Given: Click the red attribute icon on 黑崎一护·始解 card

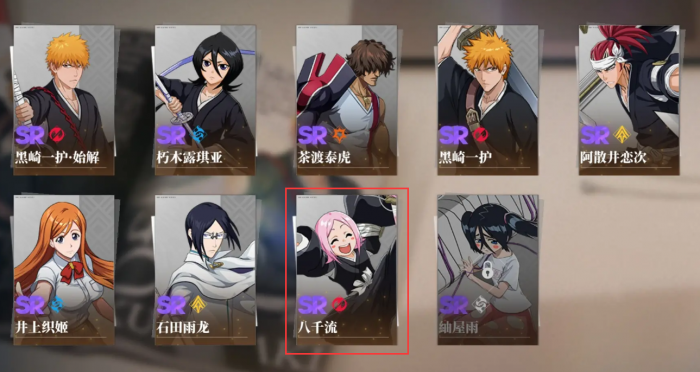Looking at the screenshot, I should pos(57,134).
